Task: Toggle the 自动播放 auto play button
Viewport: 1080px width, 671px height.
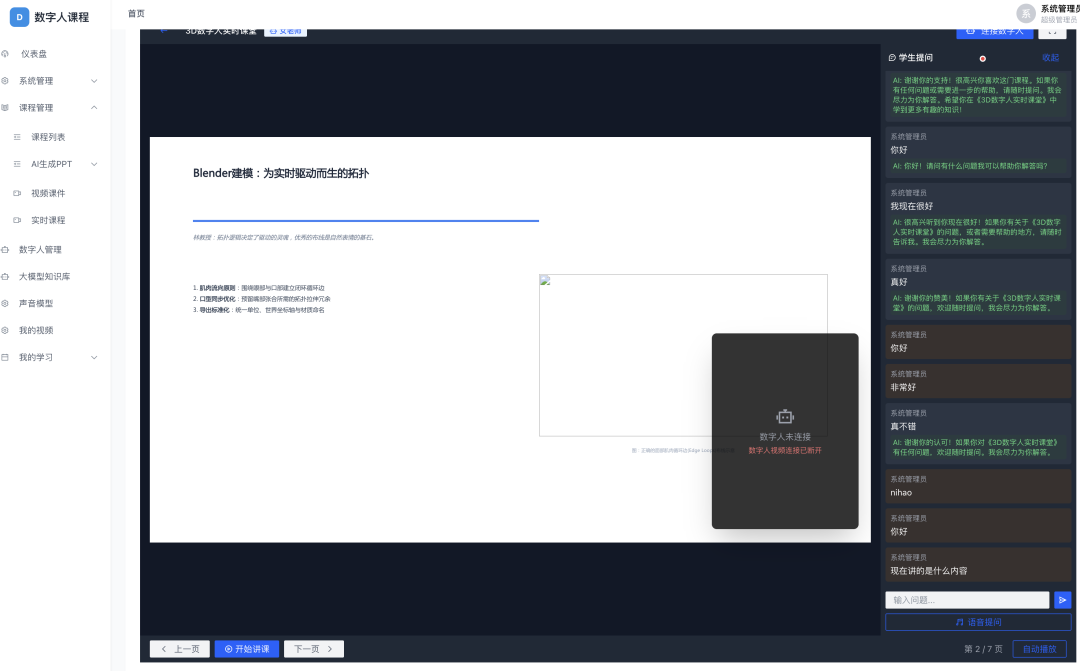Action: [x=1039, y=649]
